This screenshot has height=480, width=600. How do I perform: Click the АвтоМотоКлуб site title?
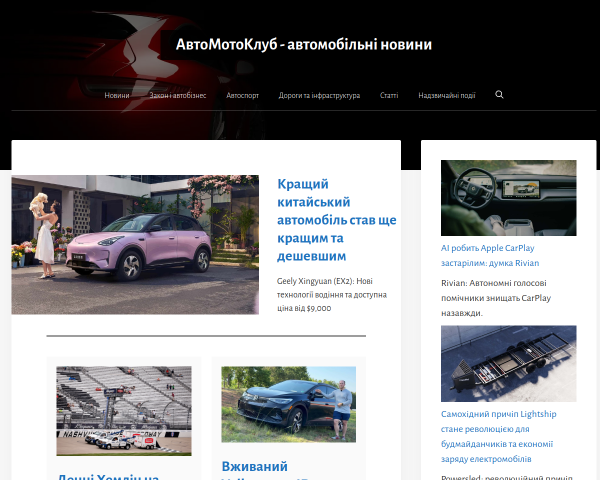point(304,44)
